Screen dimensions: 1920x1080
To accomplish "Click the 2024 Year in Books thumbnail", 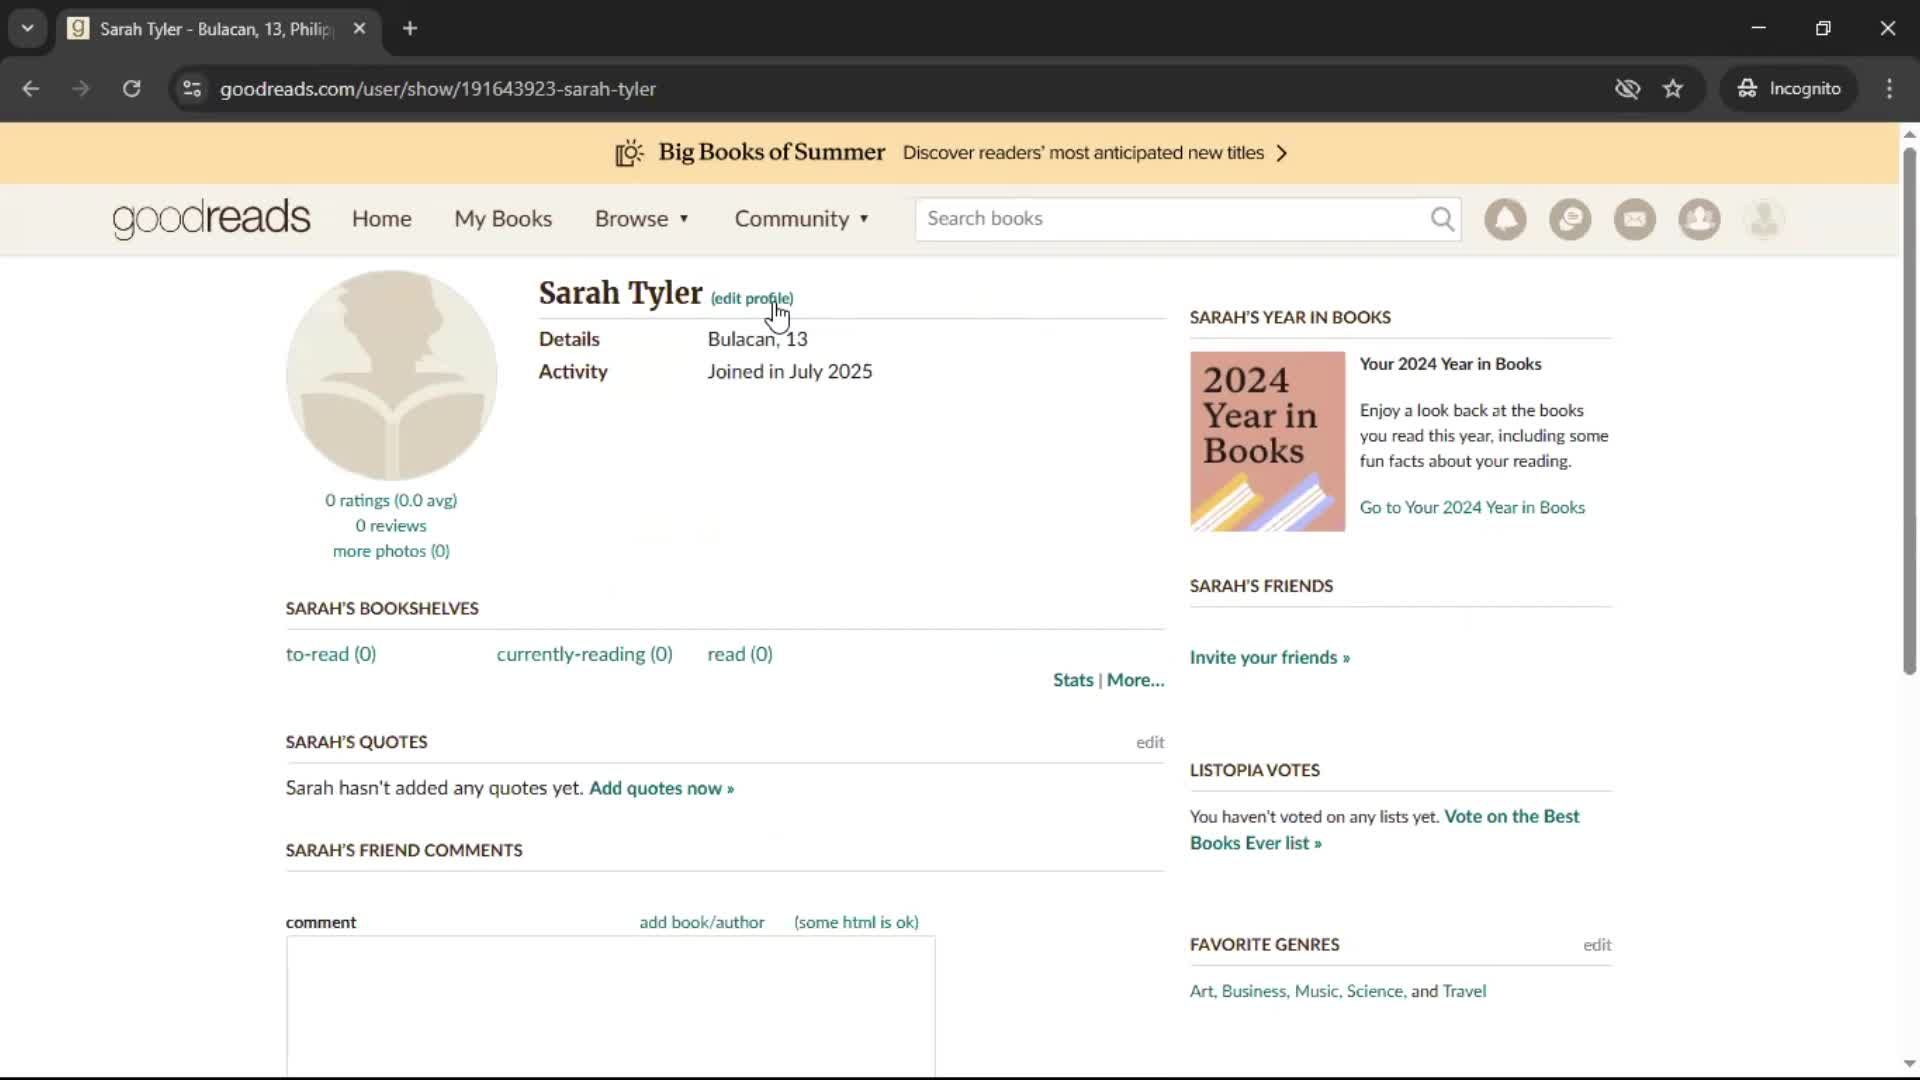I will click(1267, 441).
